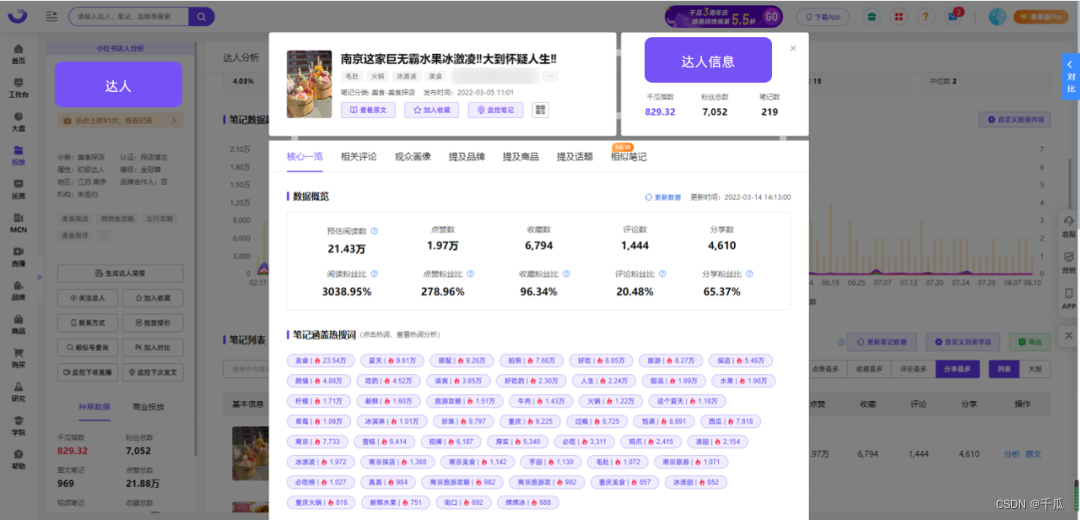Expand the left panel using the double-chevron handle
1080x520 pixels.
pos(39,278)
